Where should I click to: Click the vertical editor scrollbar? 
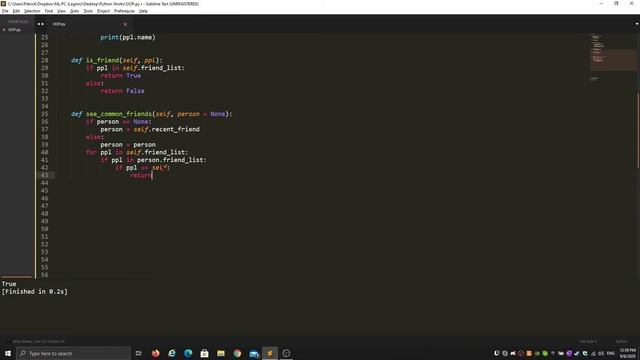638,131
